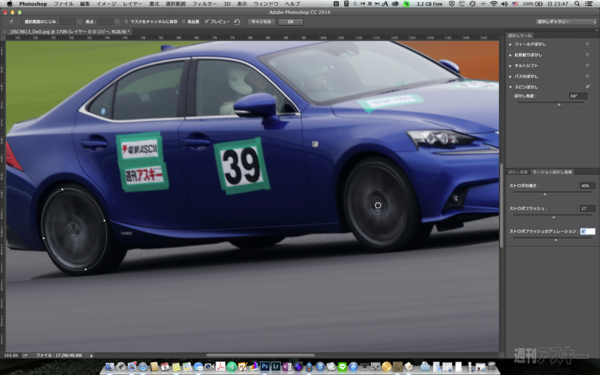This screenshot has width=600, height=375.
Task: Click the strobe strength slider handle
Action: point(545,194)
